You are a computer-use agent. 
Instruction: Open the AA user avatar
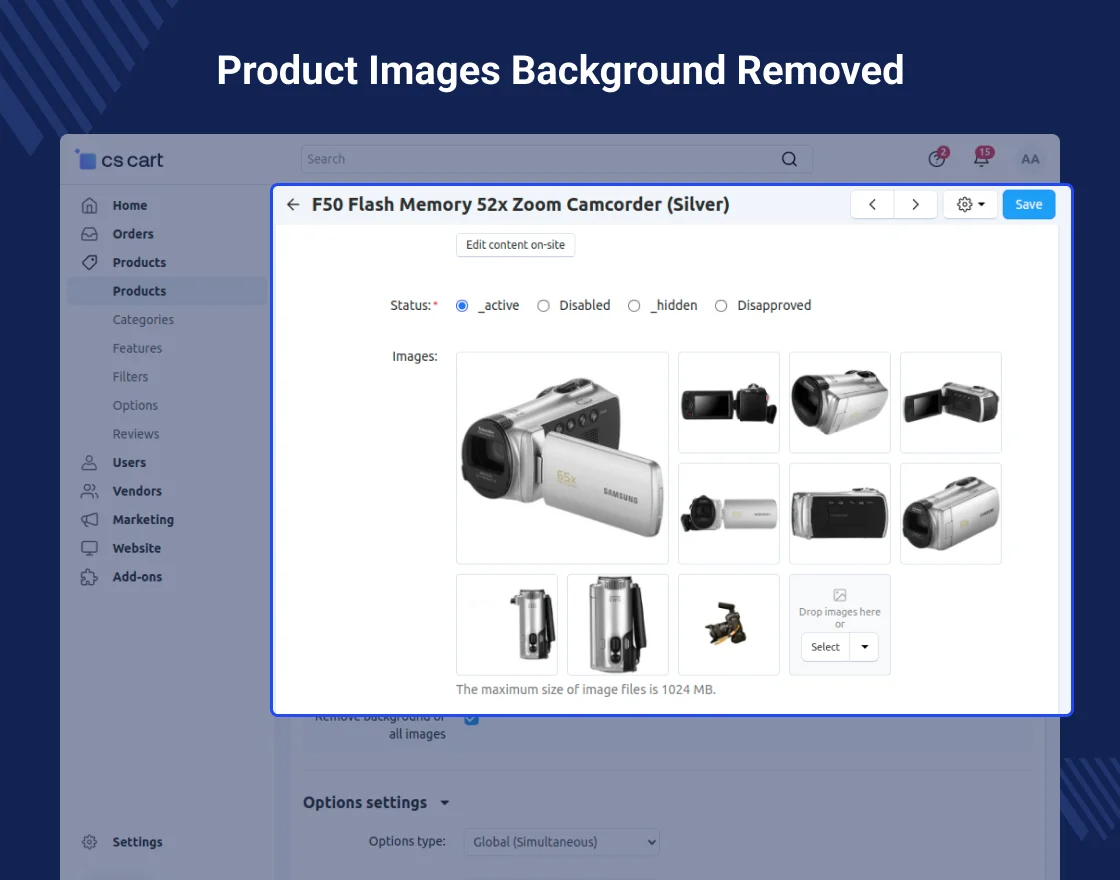[x=1030, y=159]
